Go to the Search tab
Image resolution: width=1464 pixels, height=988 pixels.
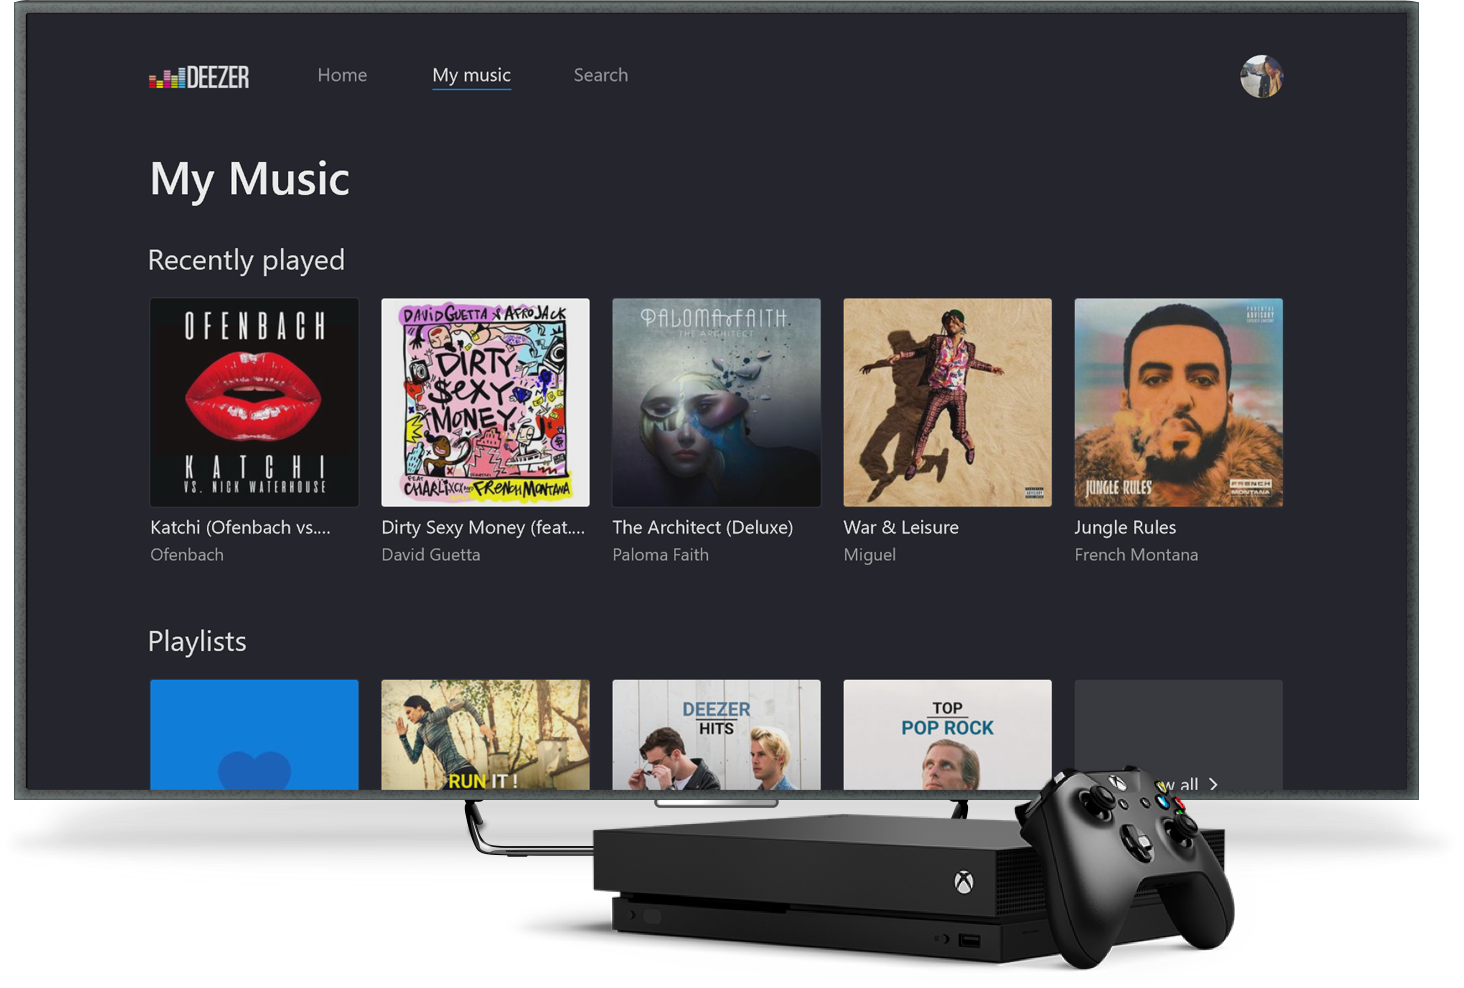600,75
